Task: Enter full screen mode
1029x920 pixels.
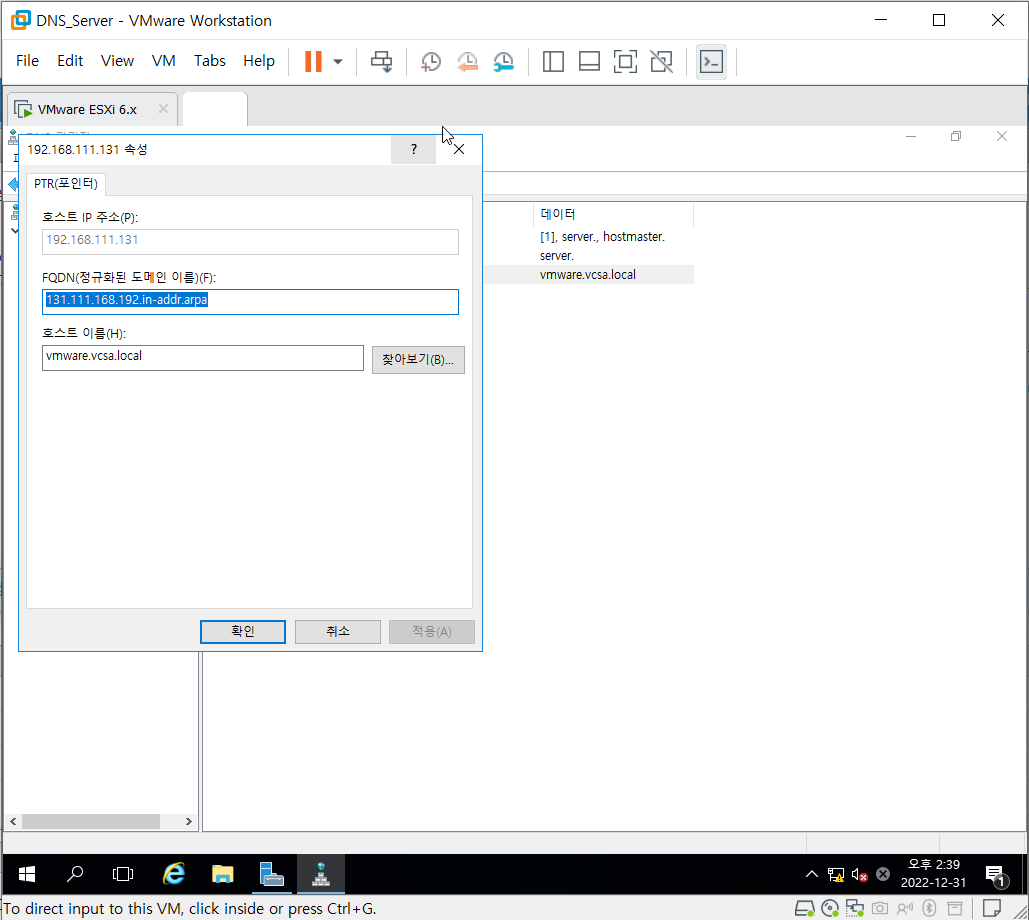Action: click(625, 62)
